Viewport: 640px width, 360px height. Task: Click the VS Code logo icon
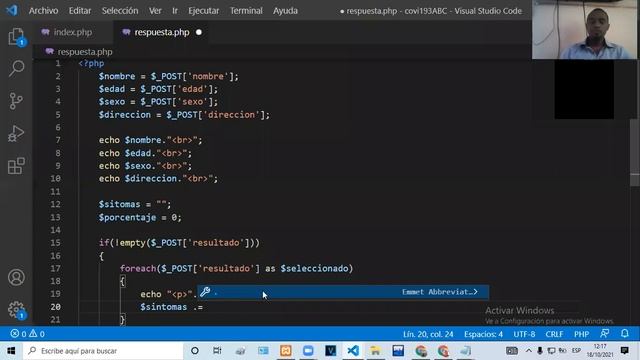pyautogui.click(x=11, y=10)
